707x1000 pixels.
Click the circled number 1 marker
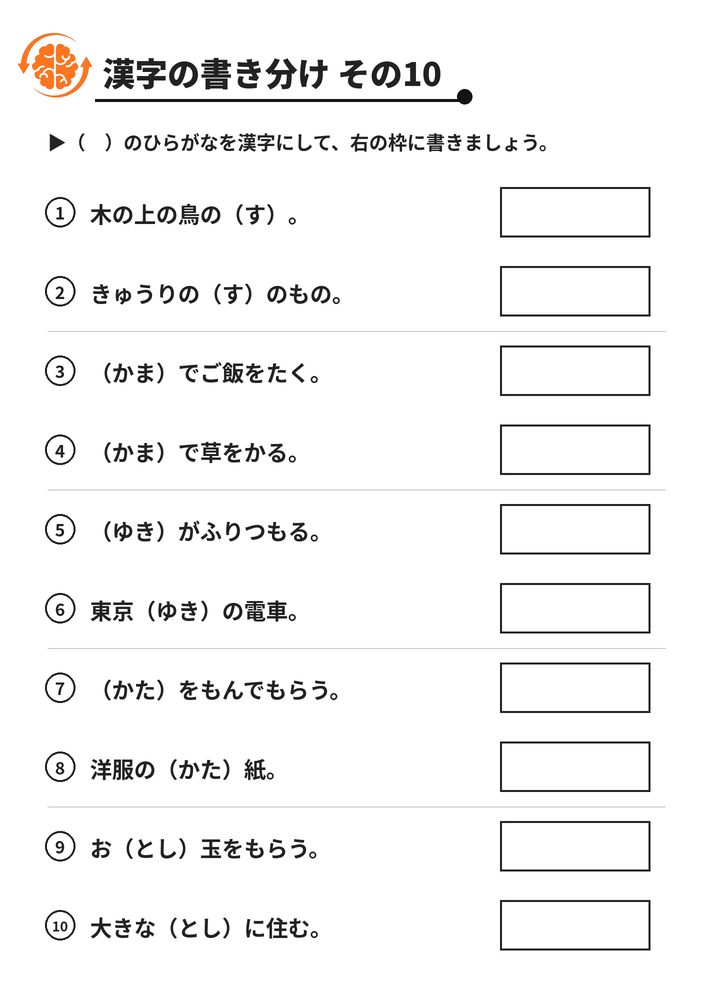point(60,213)
